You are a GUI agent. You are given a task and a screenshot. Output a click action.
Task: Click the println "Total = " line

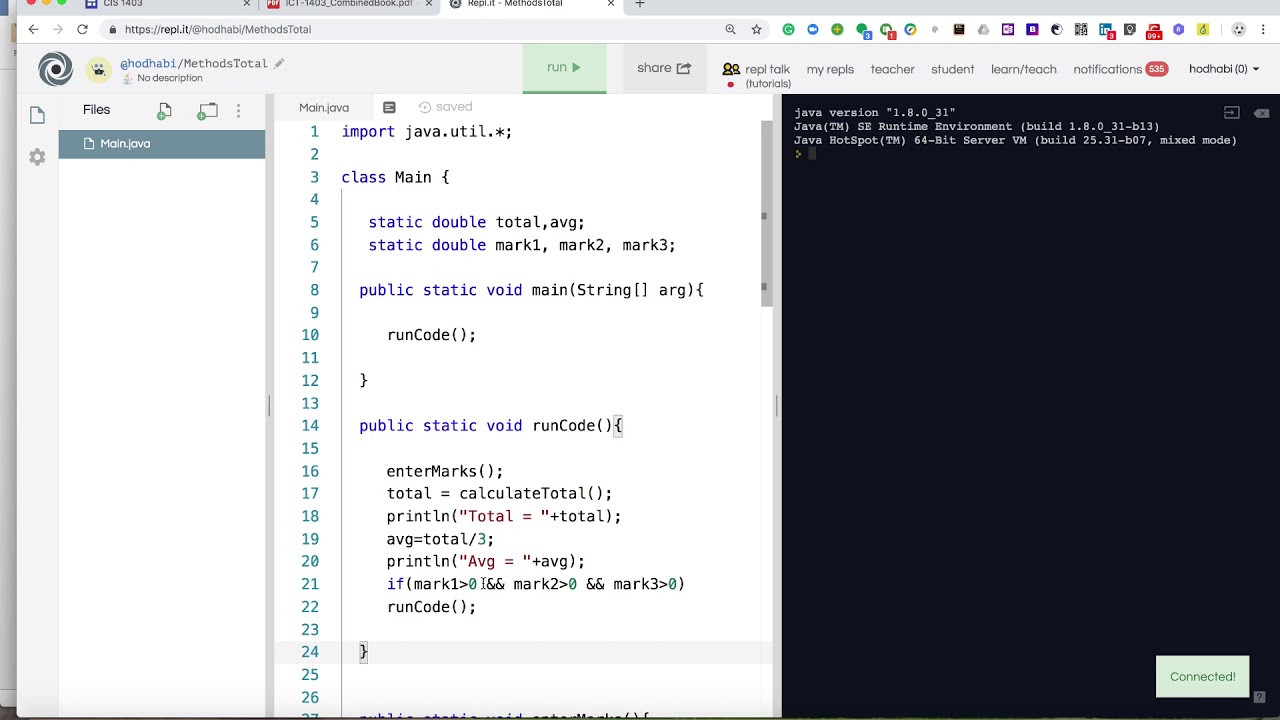(x=504, y=516)
